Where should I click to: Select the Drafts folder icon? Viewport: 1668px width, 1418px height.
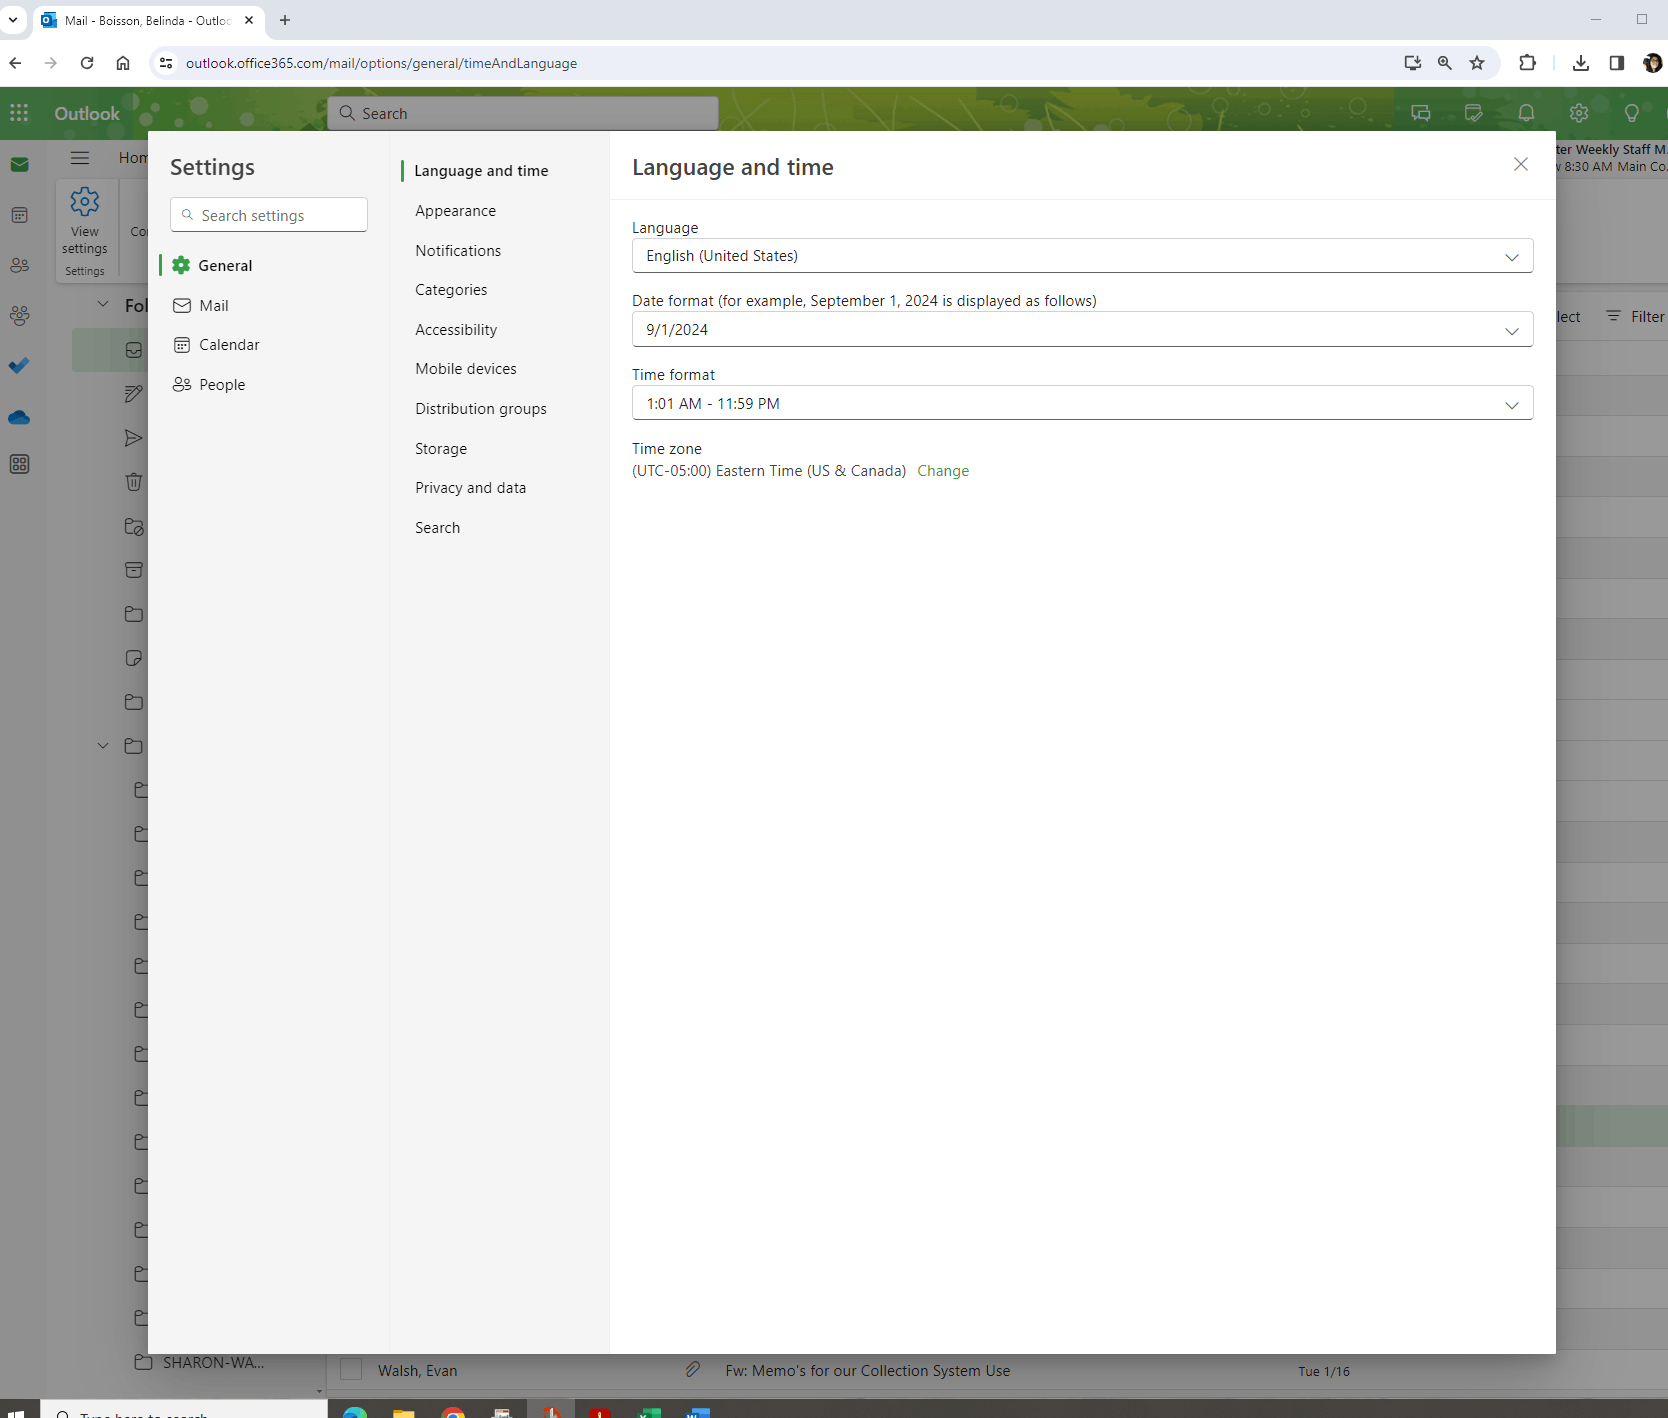click(x=133, y=394)
